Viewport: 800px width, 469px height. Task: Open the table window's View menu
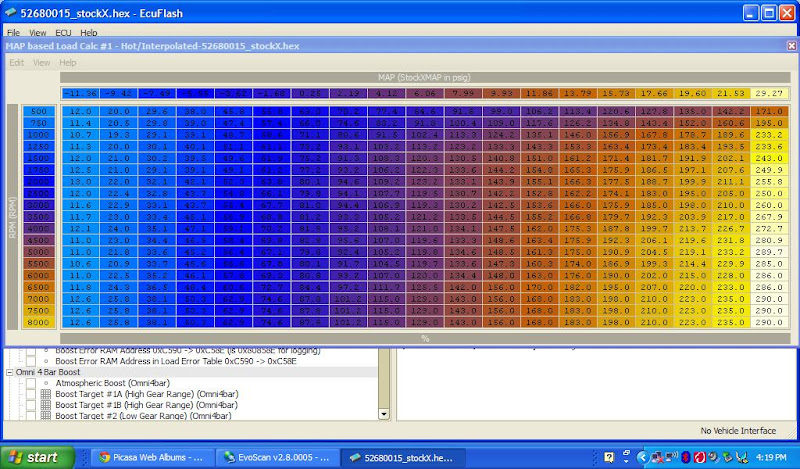[x=41, y=62]
